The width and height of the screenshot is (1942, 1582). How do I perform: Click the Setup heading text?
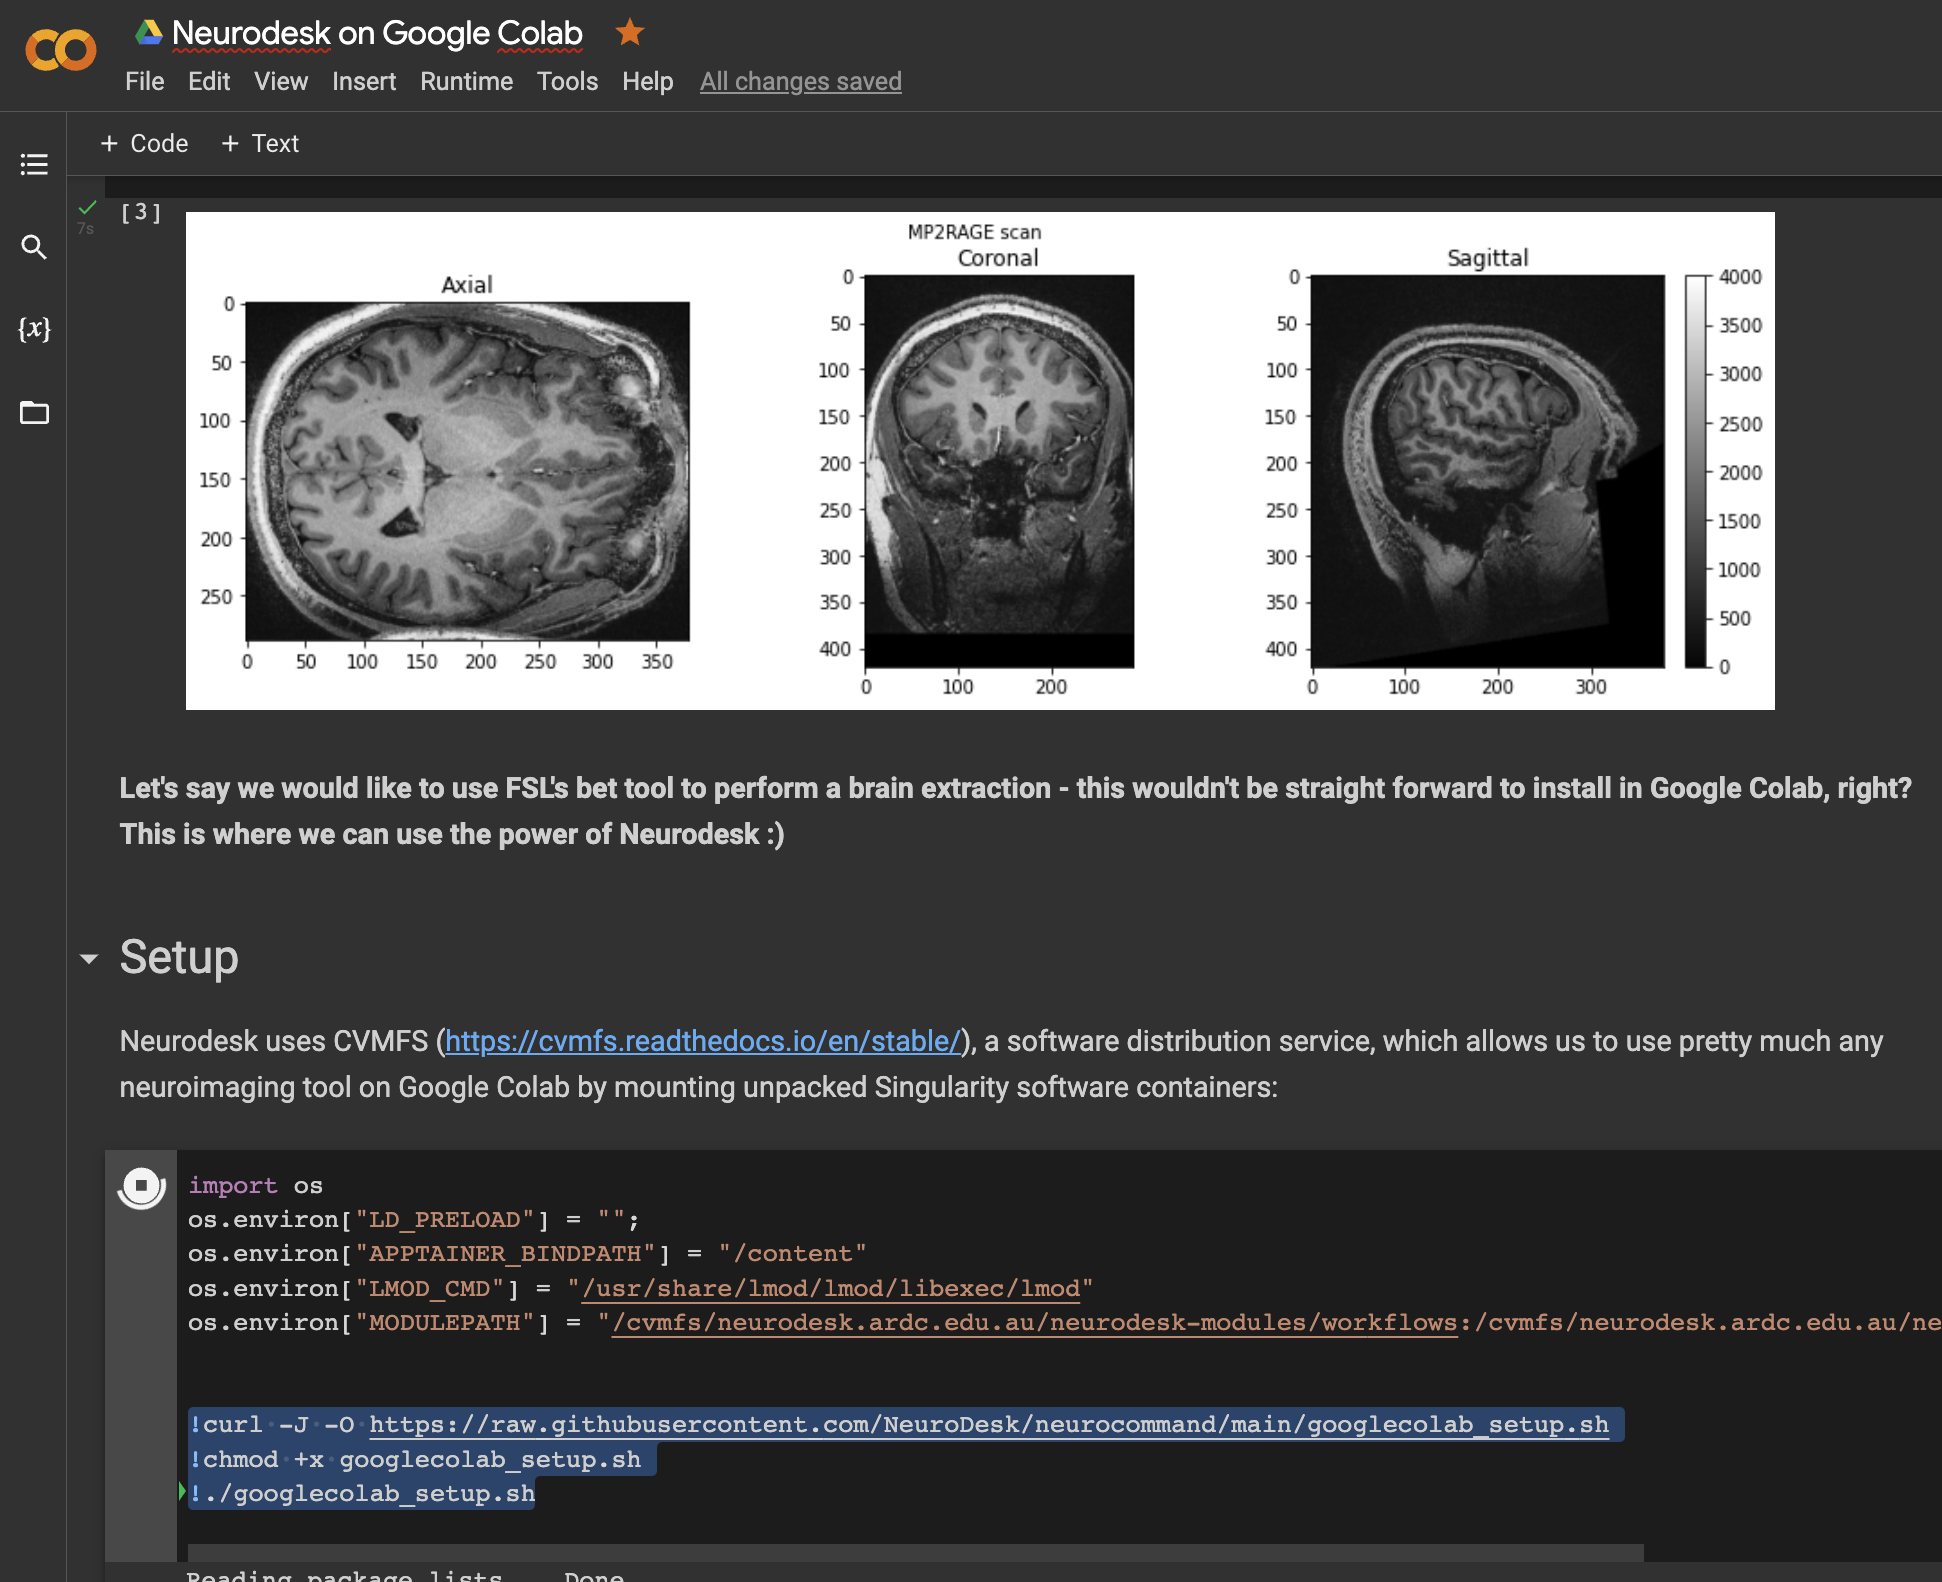click(179, 957)
